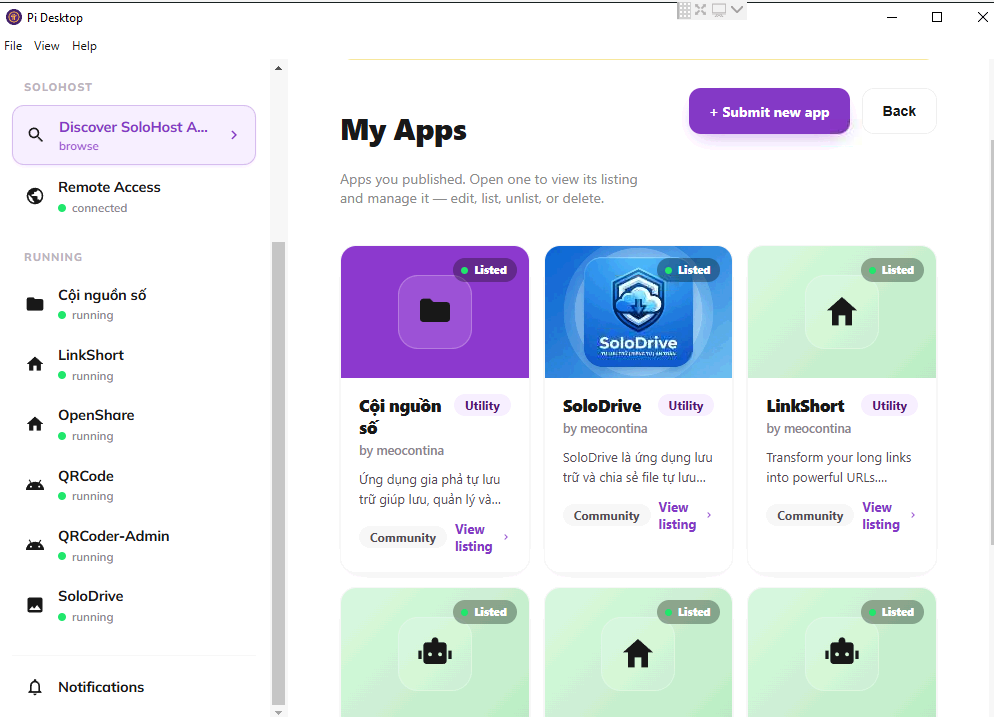The height and width of the screenshot is (717, 994).
Task: Click the globe icon beside Remote Access
Action: (x=35, y=197)
